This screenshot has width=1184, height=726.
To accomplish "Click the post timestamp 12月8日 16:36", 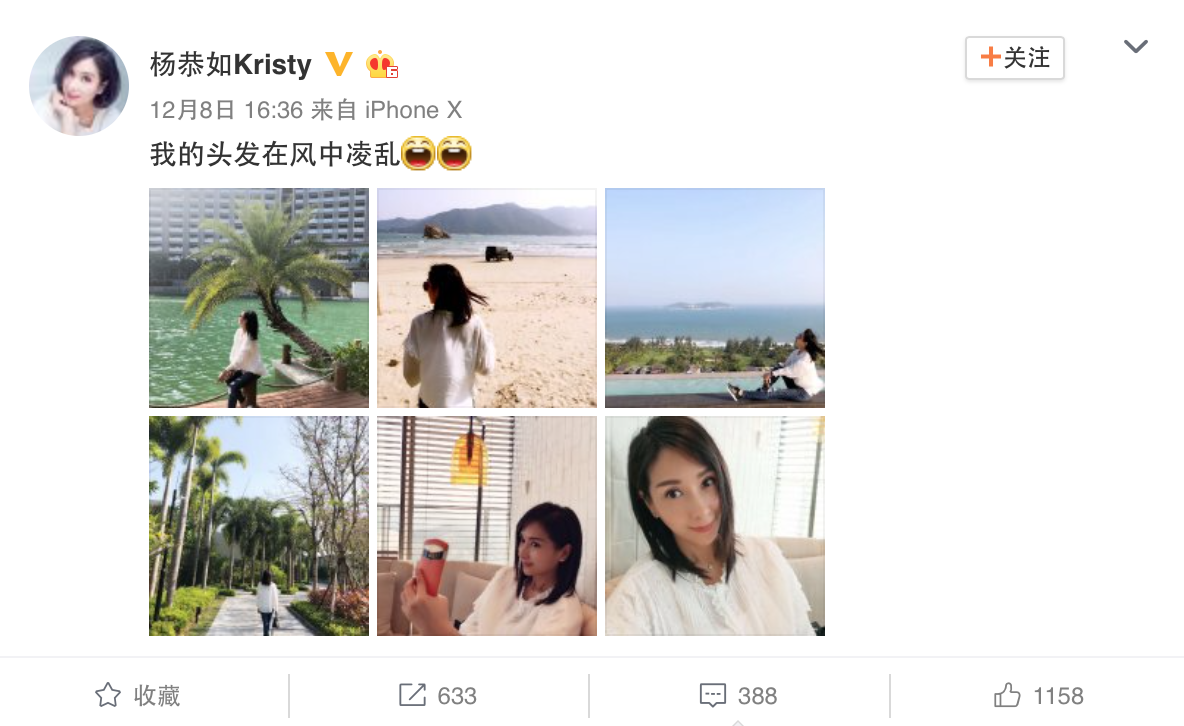I will tap(227, 110).
